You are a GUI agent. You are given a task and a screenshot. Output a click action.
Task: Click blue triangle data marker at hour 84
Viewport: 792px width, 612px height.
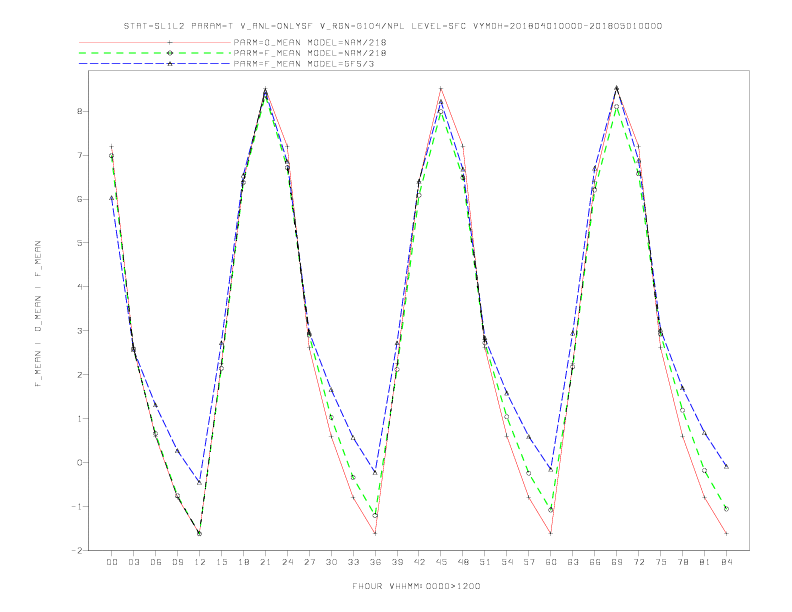[726, 467]
